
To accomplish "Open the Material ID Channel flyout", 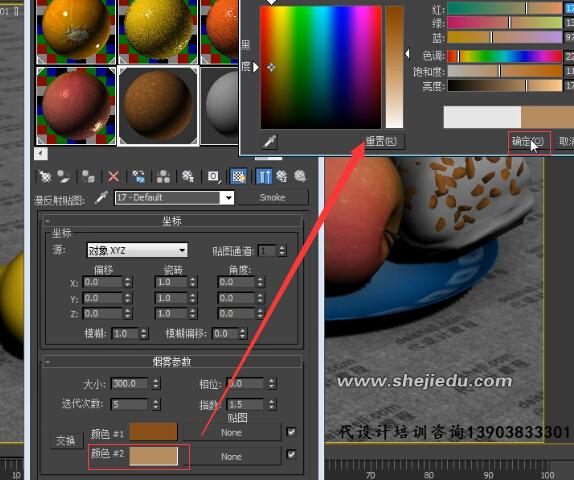I will point(214,176).
